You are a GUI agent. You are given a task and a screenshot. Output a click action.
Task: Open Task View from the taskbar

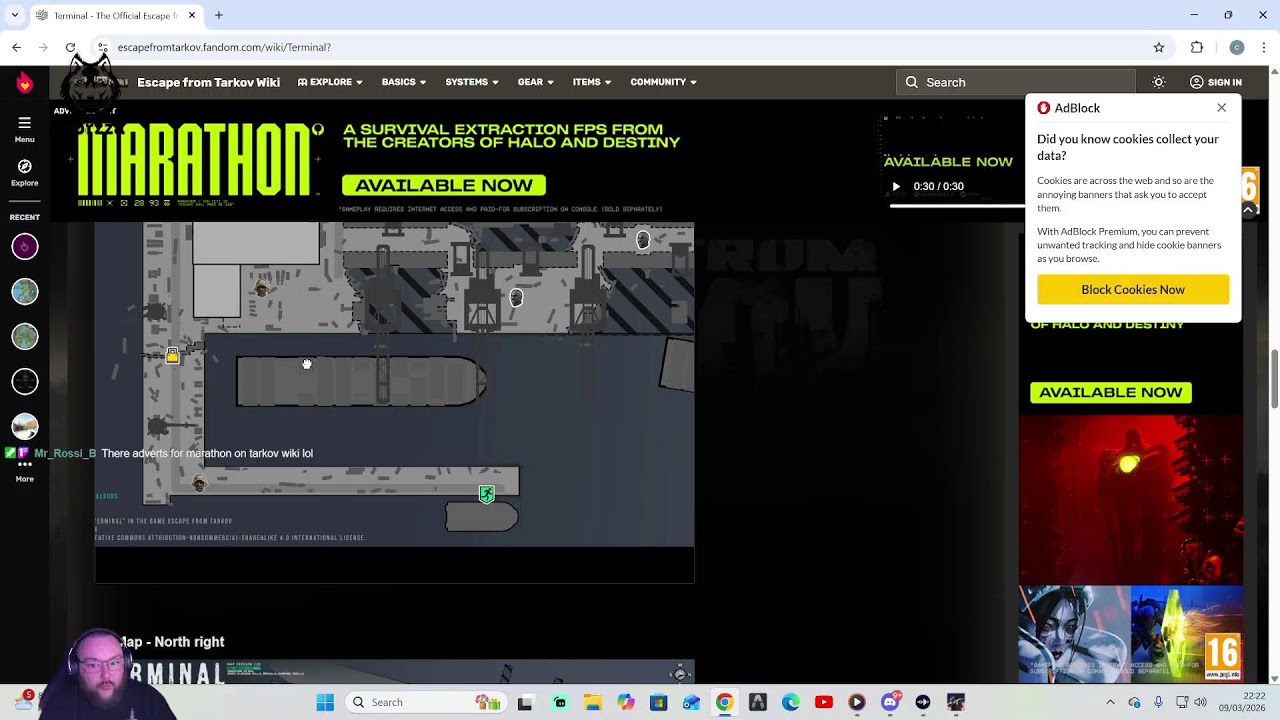(525, 702)
